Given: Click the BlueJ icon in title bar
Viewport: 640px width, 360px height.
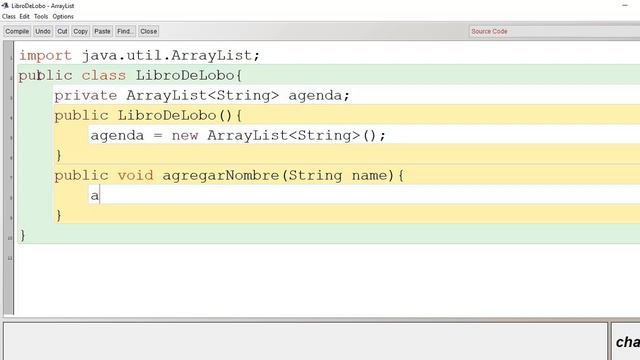Looking at the screenshot, I should [5, 6].
